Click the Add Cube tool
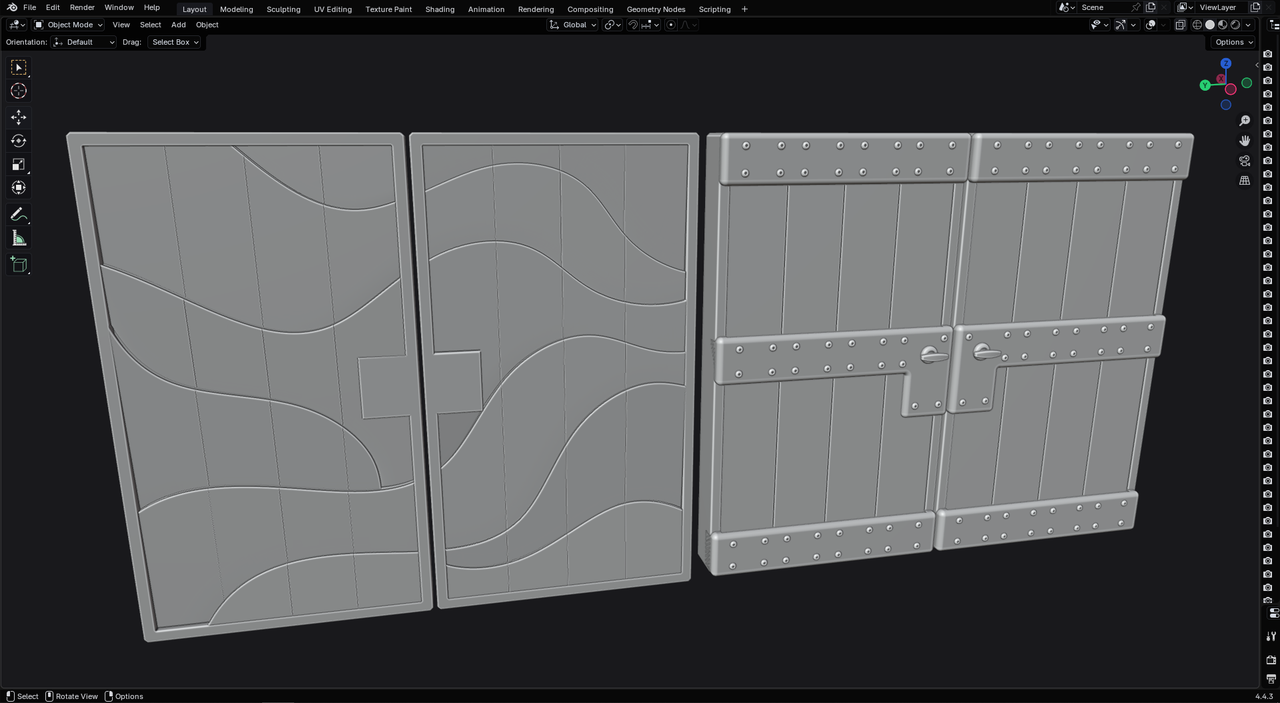Viewport: 1280px width, 703px height. [x=18, y=265]
